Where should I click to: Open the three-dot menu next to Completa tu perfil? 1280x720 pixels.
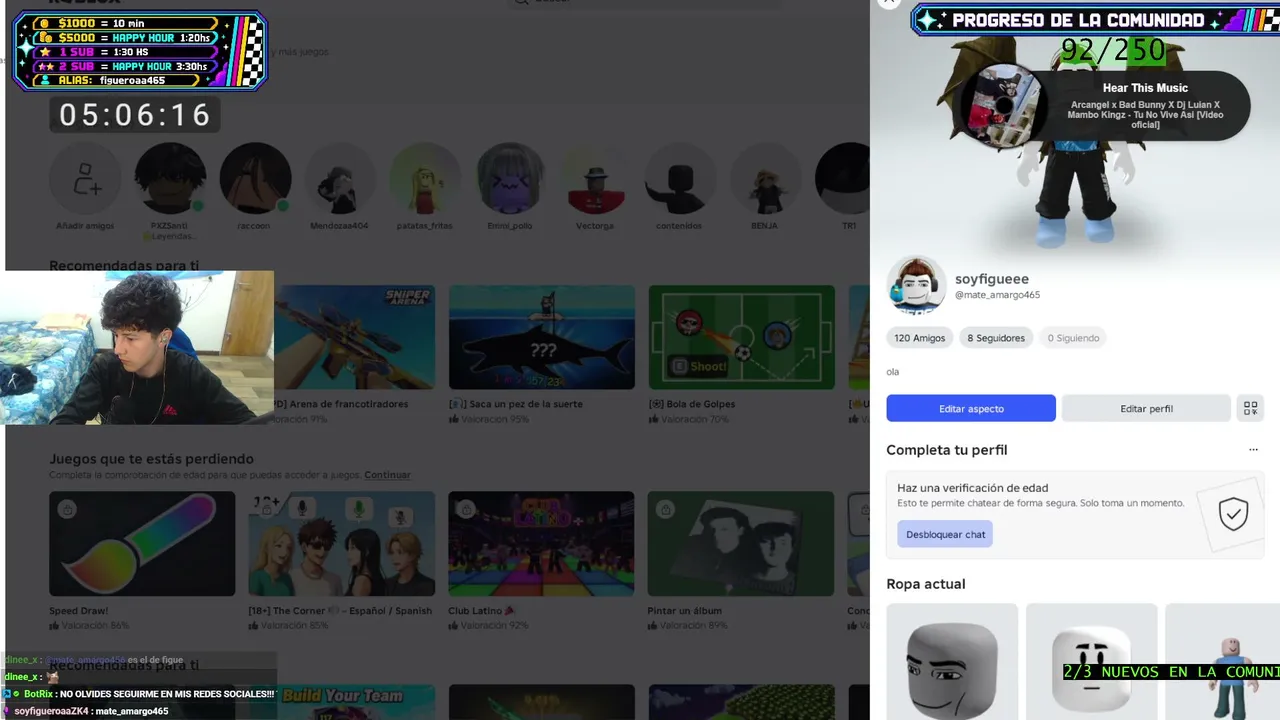tap(1253, 450)
